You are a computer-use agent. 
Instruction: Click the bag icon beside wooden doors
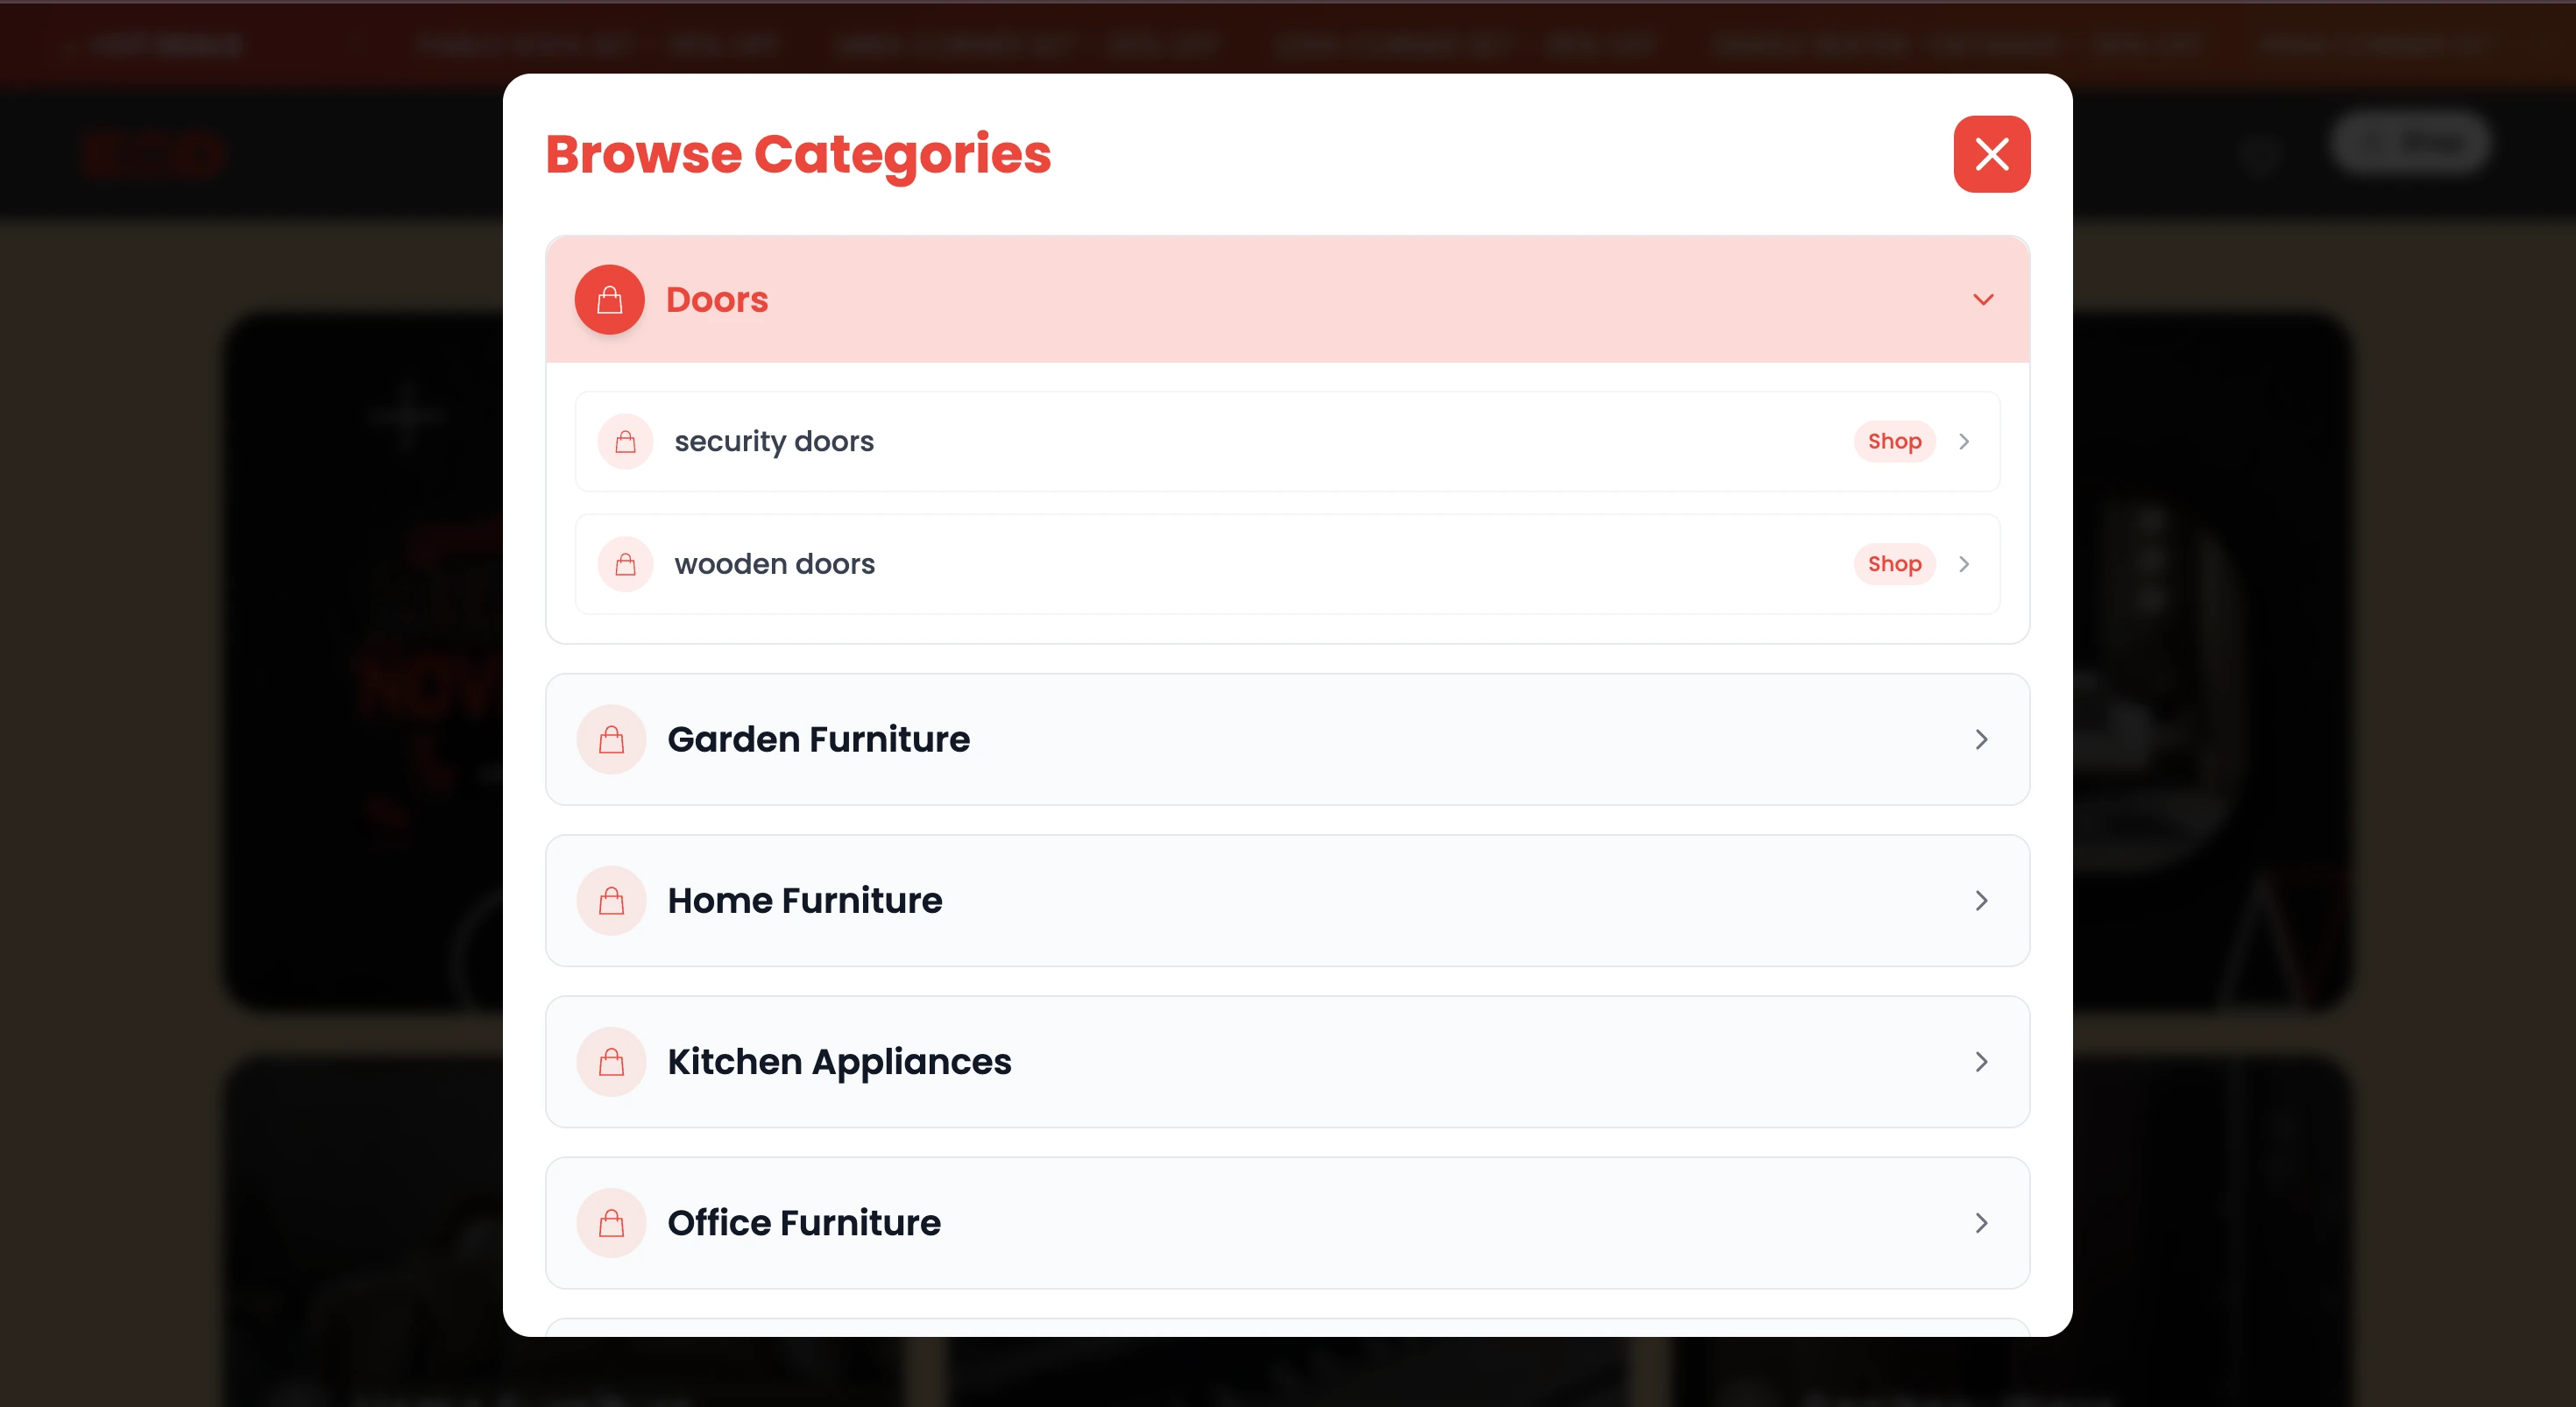625,563
